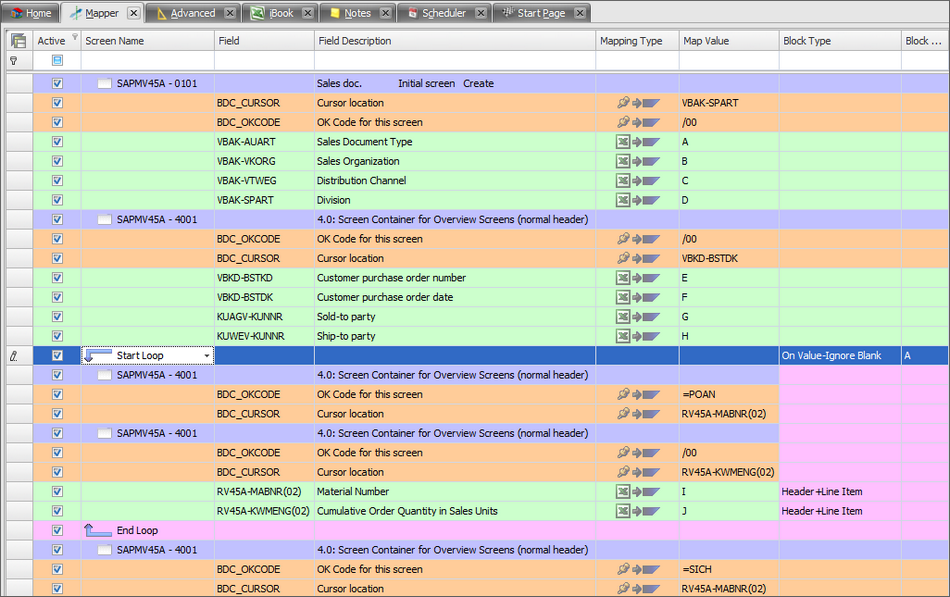Click the mapping icon for Material Number row

623,492
